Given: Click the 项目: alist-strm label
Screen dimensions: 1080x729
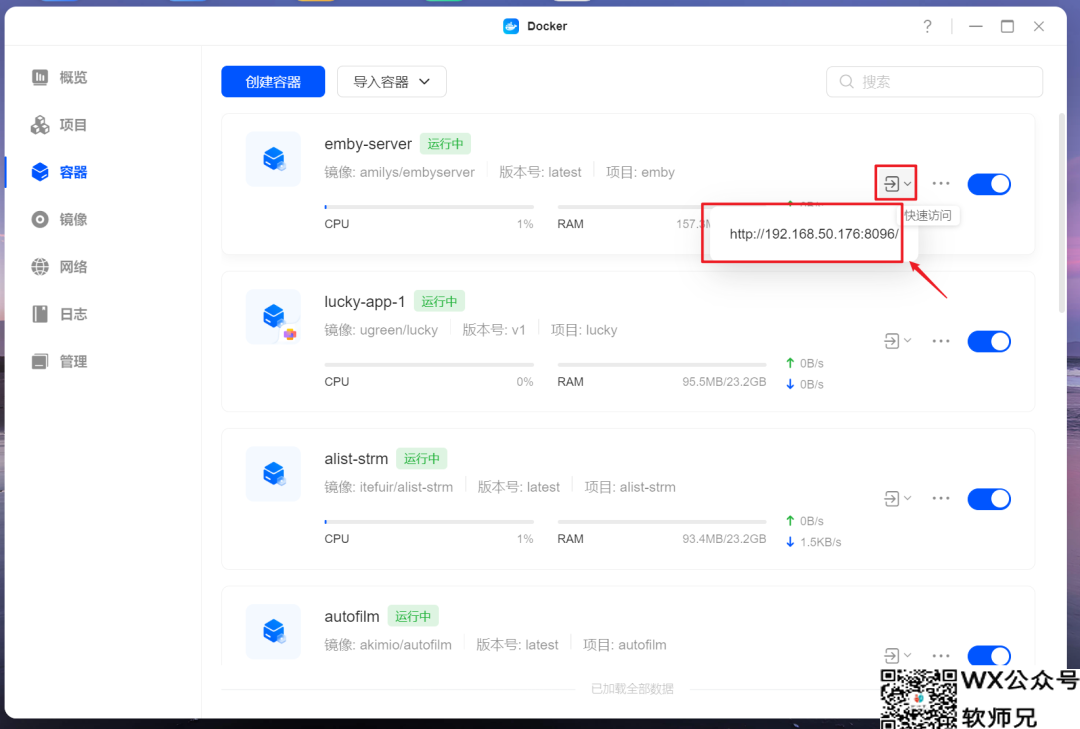Looking at the screenshot, I should [x=630, y=487].
